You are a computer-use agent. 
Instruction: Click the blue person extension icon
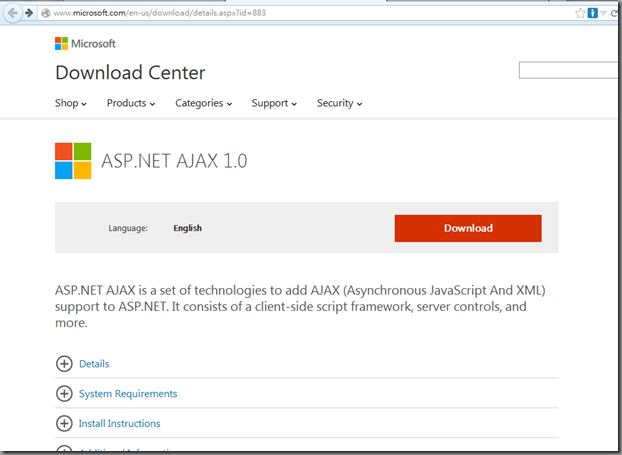click(x=593, y=13)
